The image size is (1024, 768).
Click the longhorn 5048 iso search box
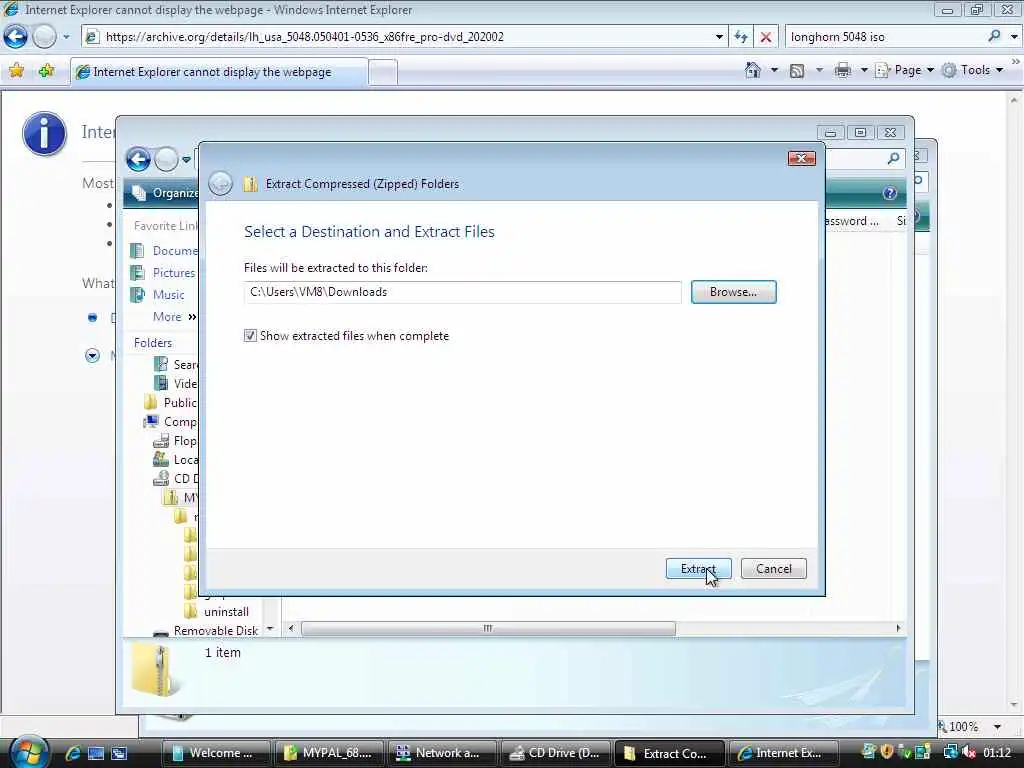click(x=885, y=37)
